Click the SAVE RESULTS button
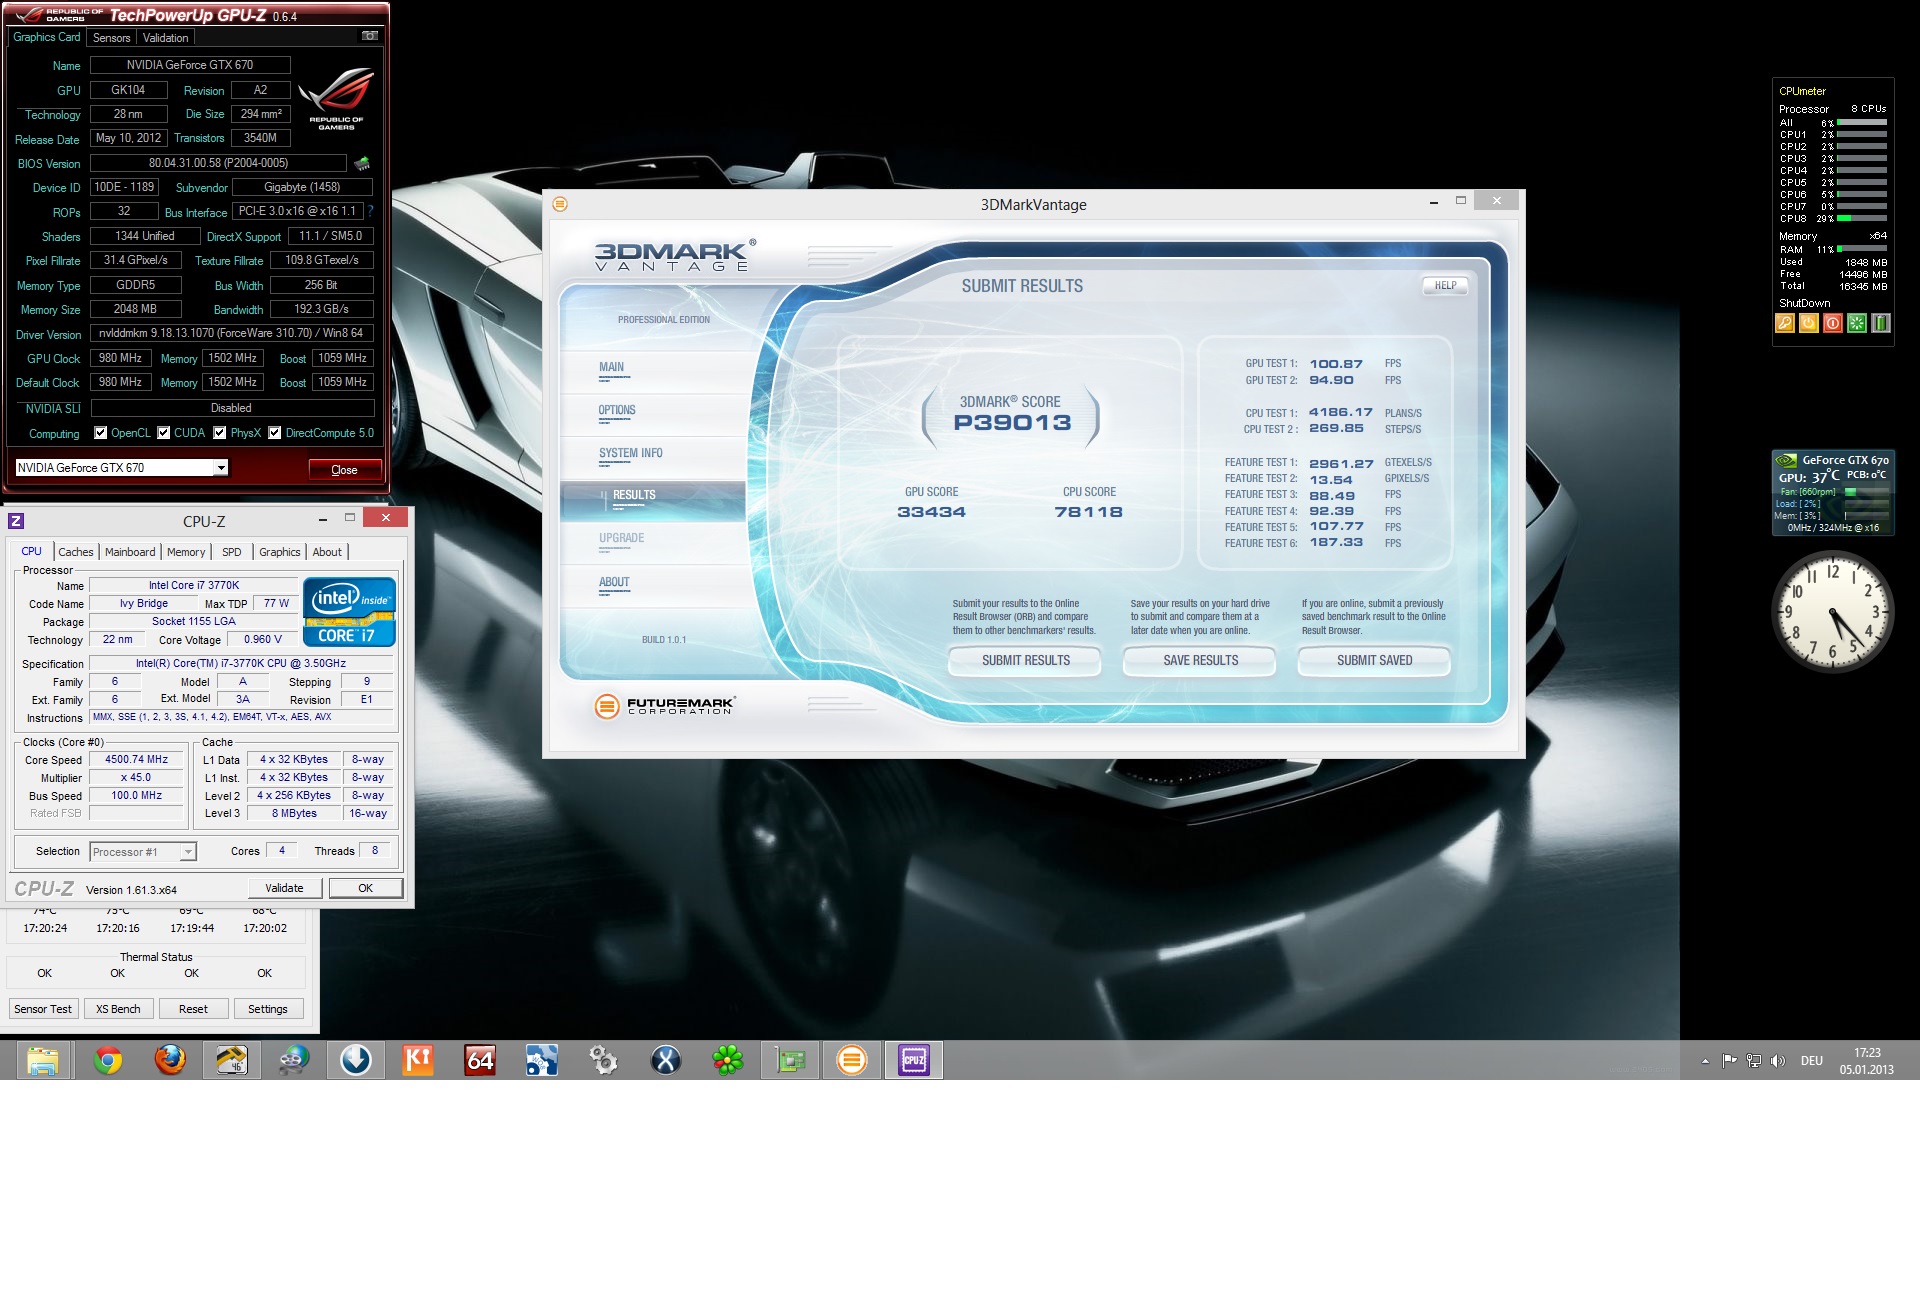The image size is (1920, 1296). [x=1200, y=660]
